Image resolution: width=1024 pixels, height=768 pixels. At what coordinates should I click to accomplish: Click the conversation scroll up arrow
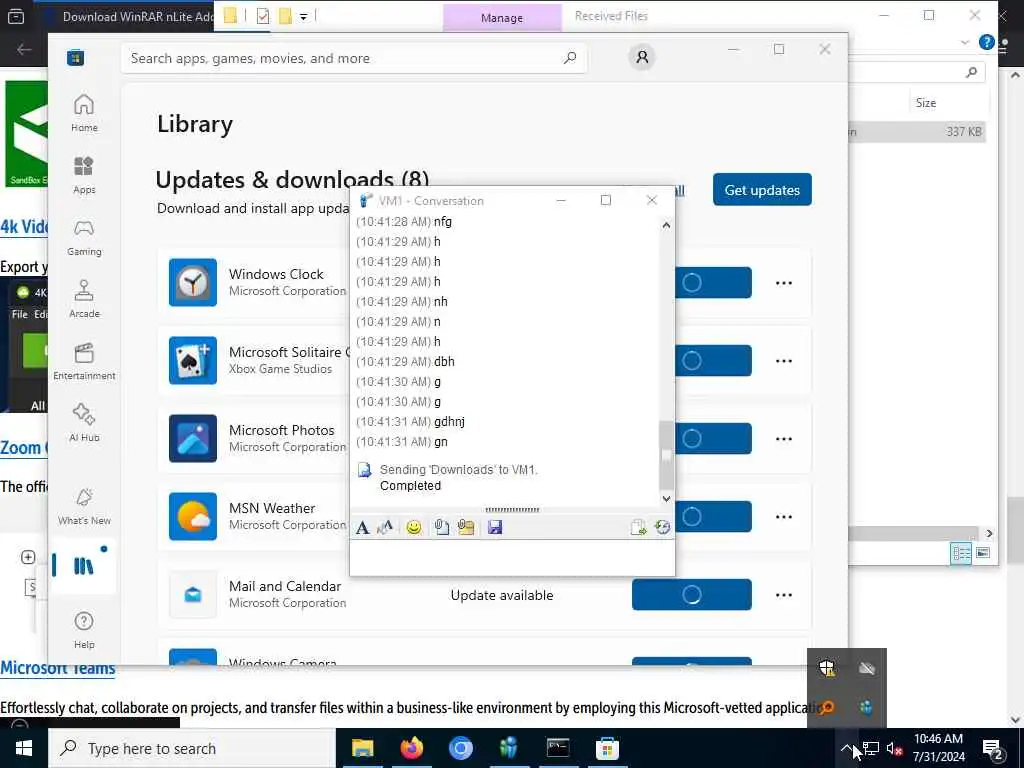pyautogui.click(x=666, y=225)
